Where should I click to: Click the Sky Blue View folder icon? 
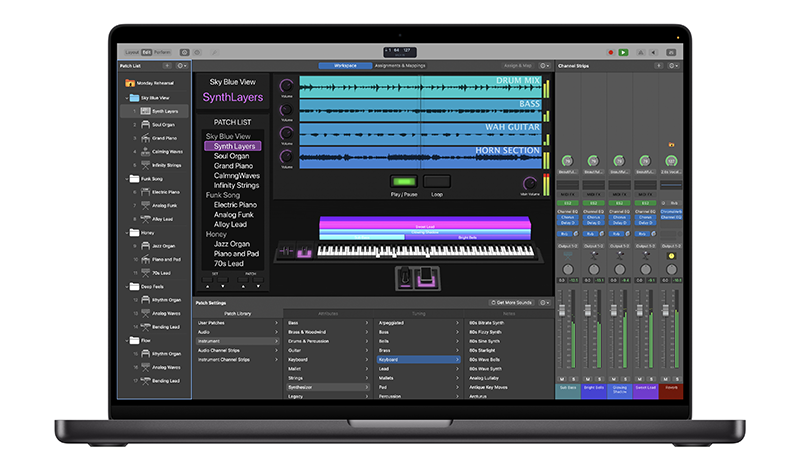[132, 98]
